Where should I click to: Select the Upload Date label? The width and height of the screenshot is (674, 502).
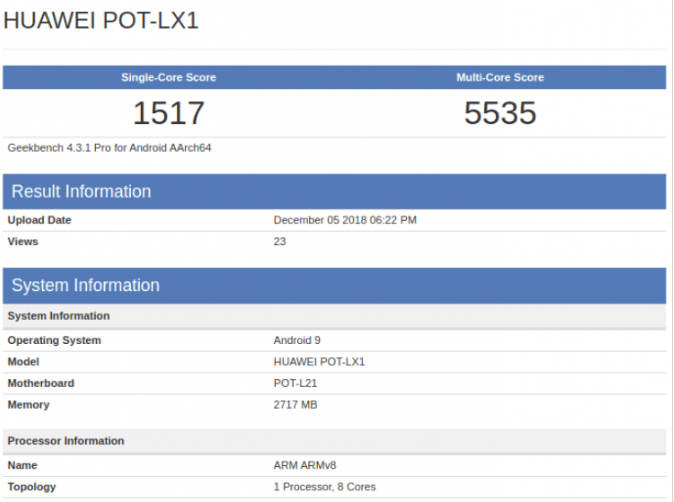pyautogui.click(x=39, y=220)
